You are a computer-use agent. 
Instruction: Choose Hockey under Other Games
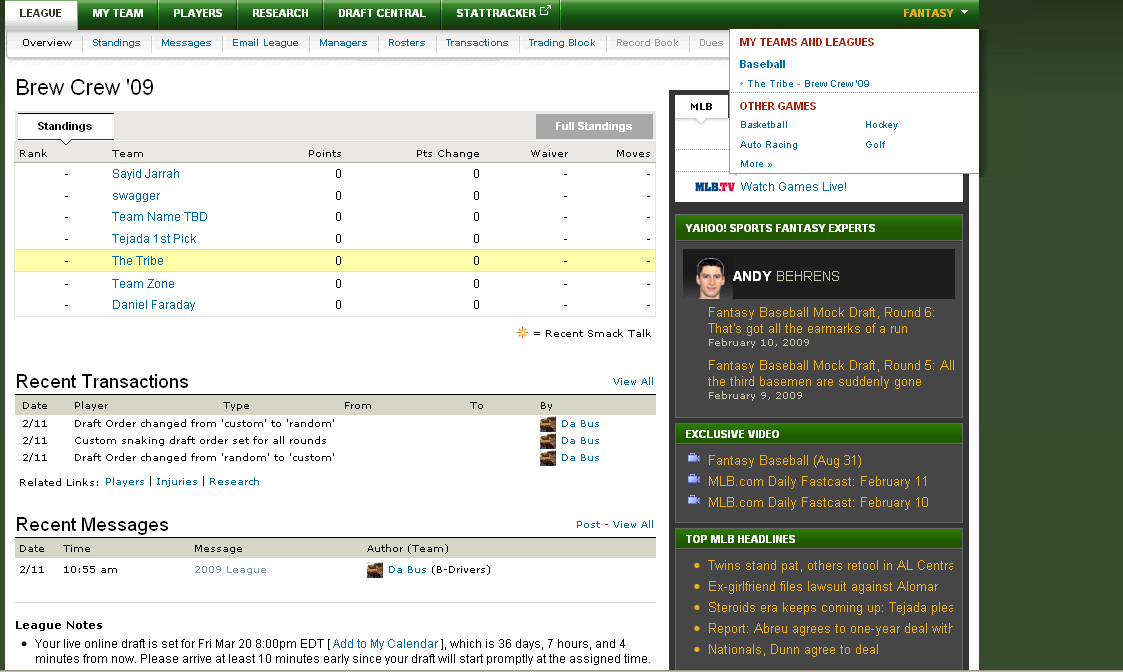(x=882, y=125)
